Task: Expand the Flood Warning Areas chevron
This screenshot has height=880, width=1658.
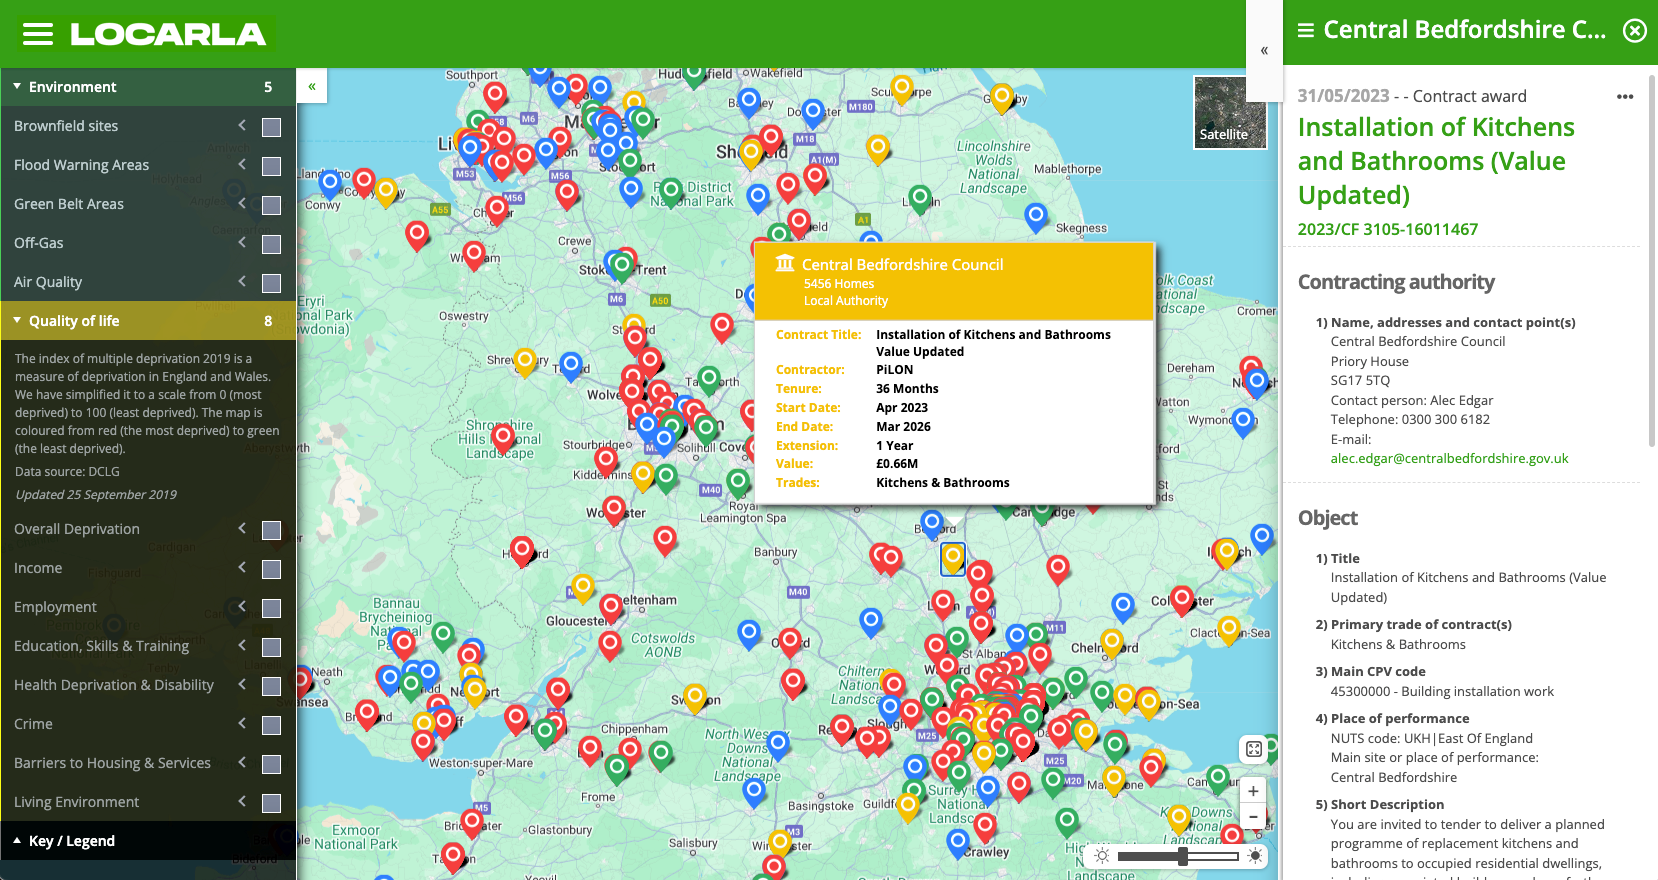Action: (242, 164)
